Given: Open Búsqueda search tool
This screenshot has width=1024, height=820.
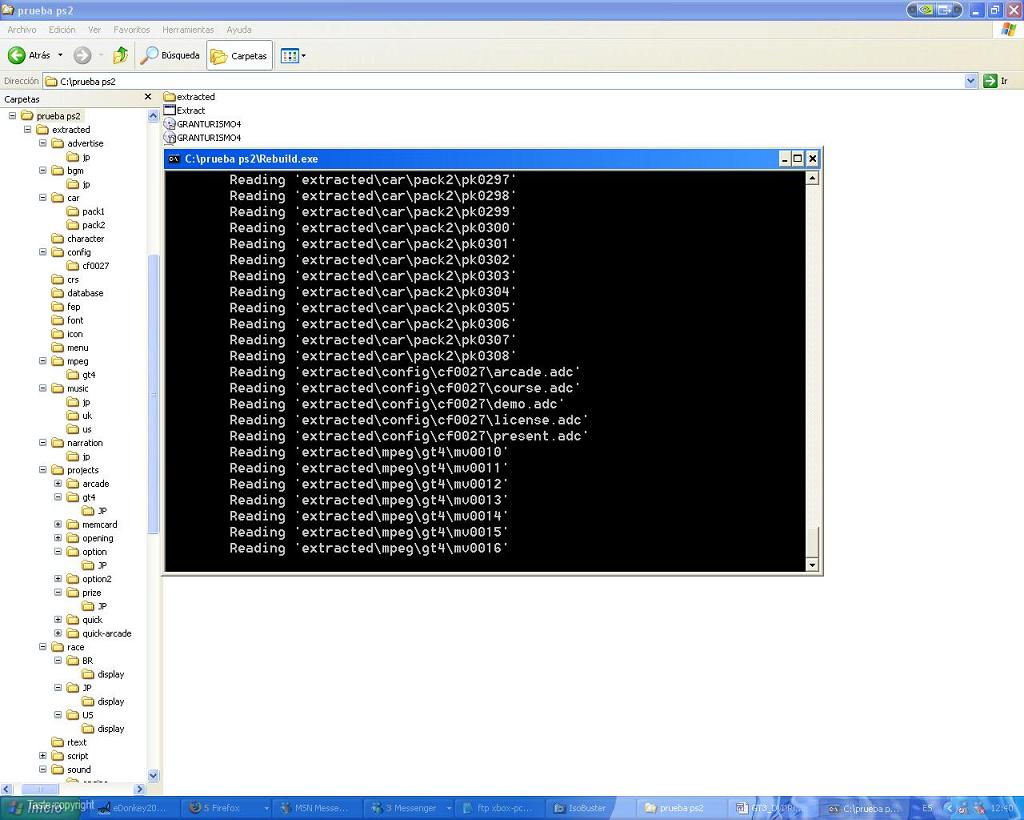Looking at the screenshot, I should pos(170,55).
